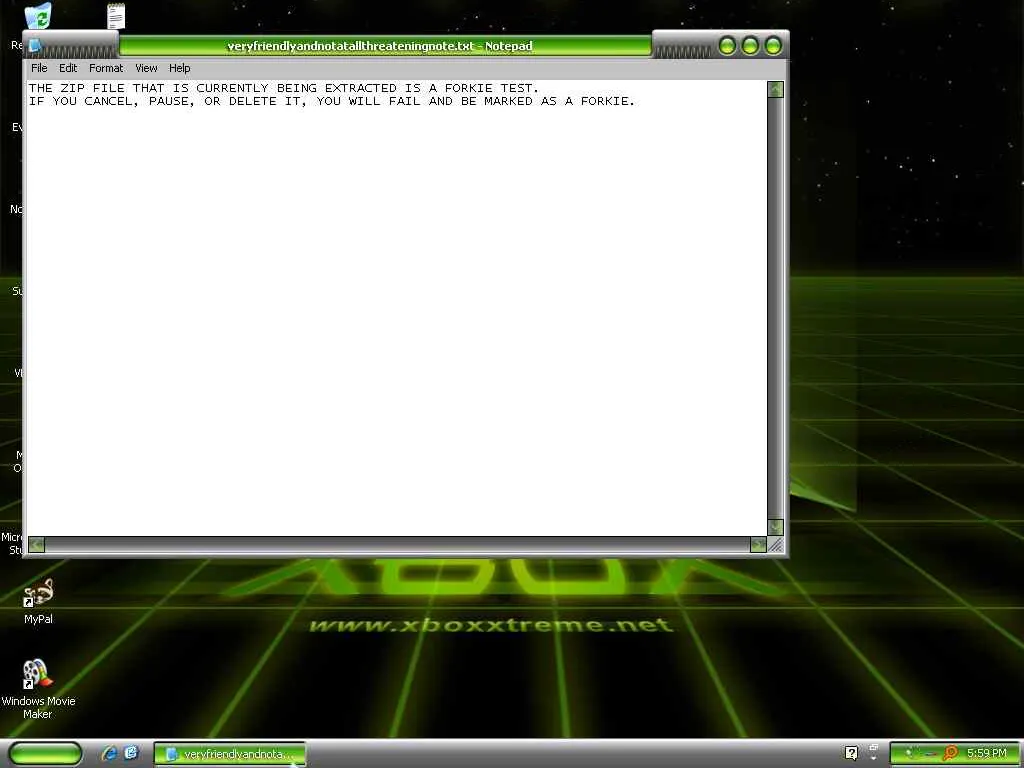Open the Help menu in Notepad
1024x768 pixels.
point(180,68)
